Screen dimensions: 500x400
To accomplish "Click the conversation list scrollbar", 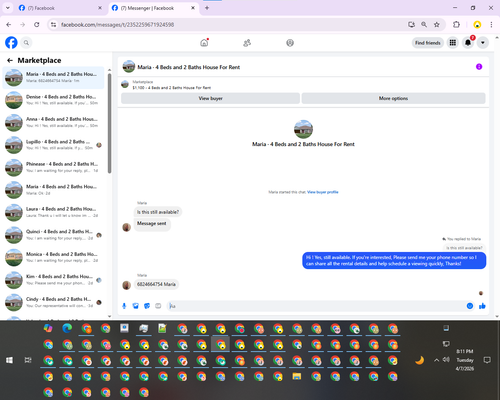I will [109, 124].
